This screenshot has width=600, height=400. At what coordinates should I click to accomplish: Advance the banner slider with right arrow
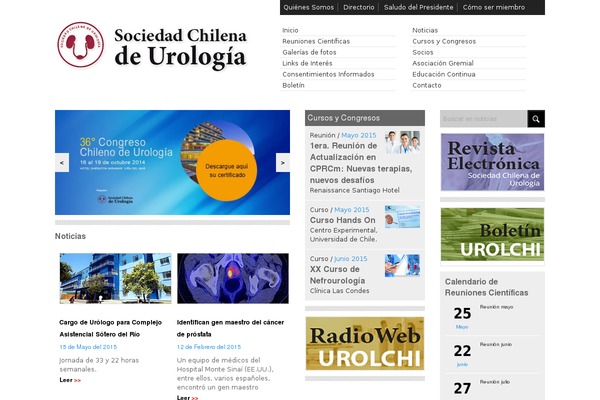pos(283,163)
